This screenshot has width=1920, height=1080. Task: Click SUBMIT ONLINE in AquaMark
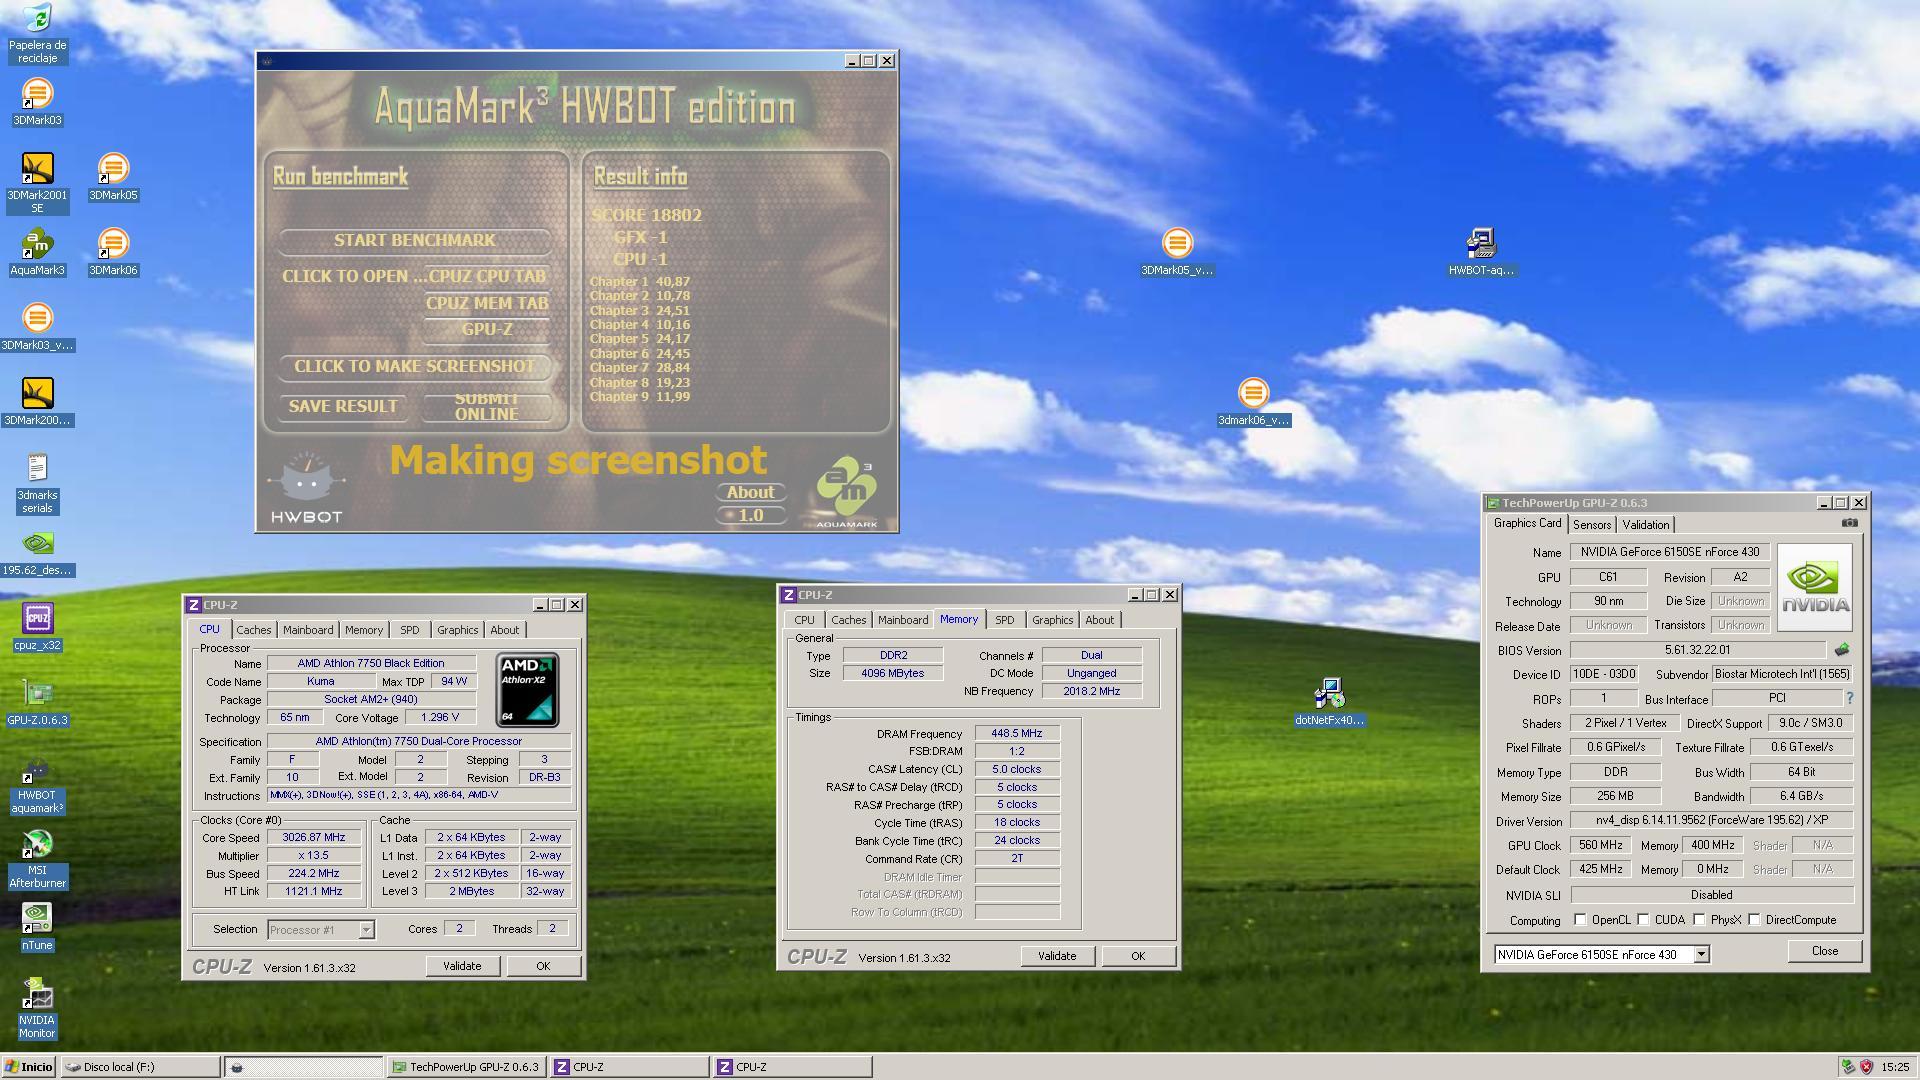click(487, 406)
